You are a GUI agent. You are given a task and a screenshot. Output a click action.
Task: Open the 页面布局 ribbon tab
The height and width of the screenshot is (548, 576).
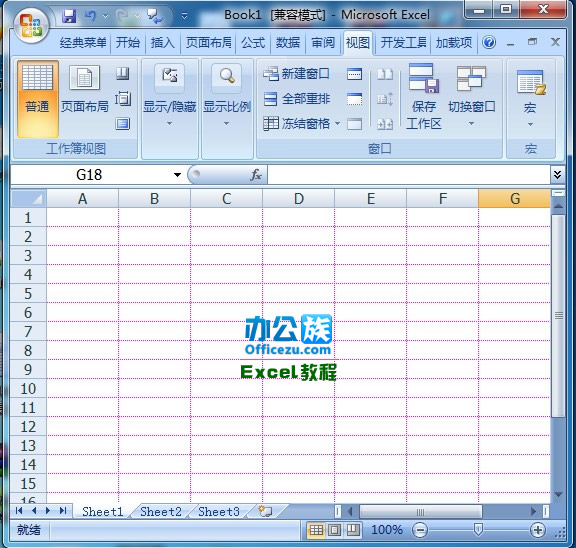(209, 43)
